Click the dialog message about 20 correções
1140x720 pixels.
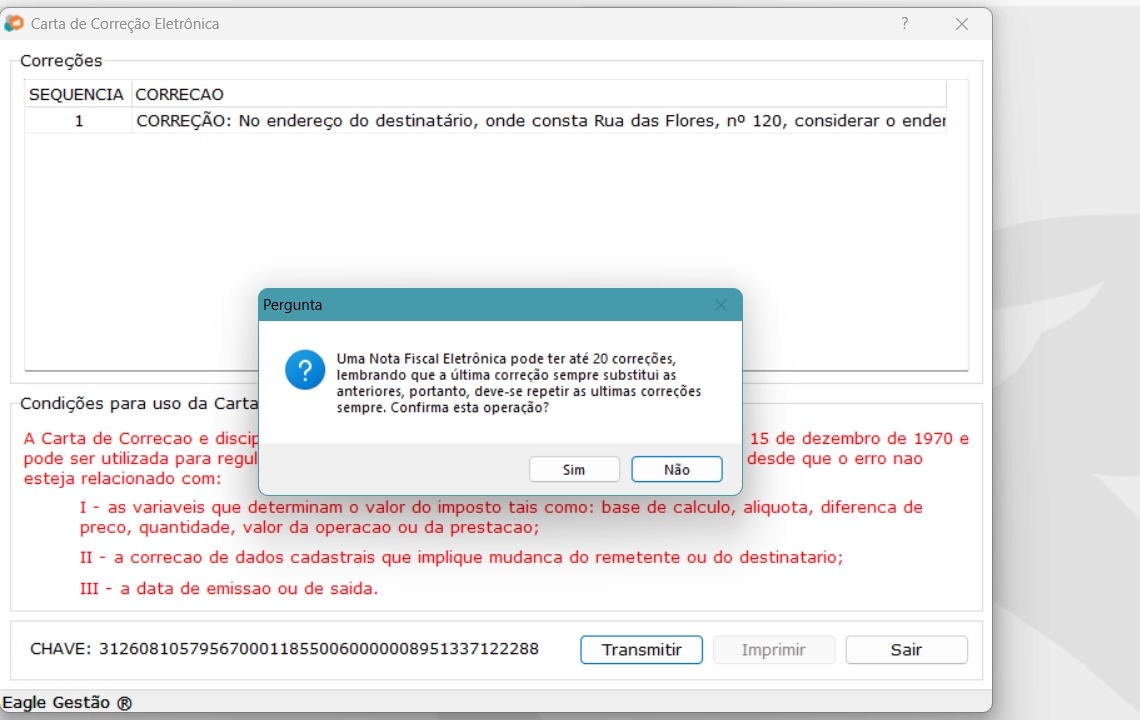click(518, 383)
